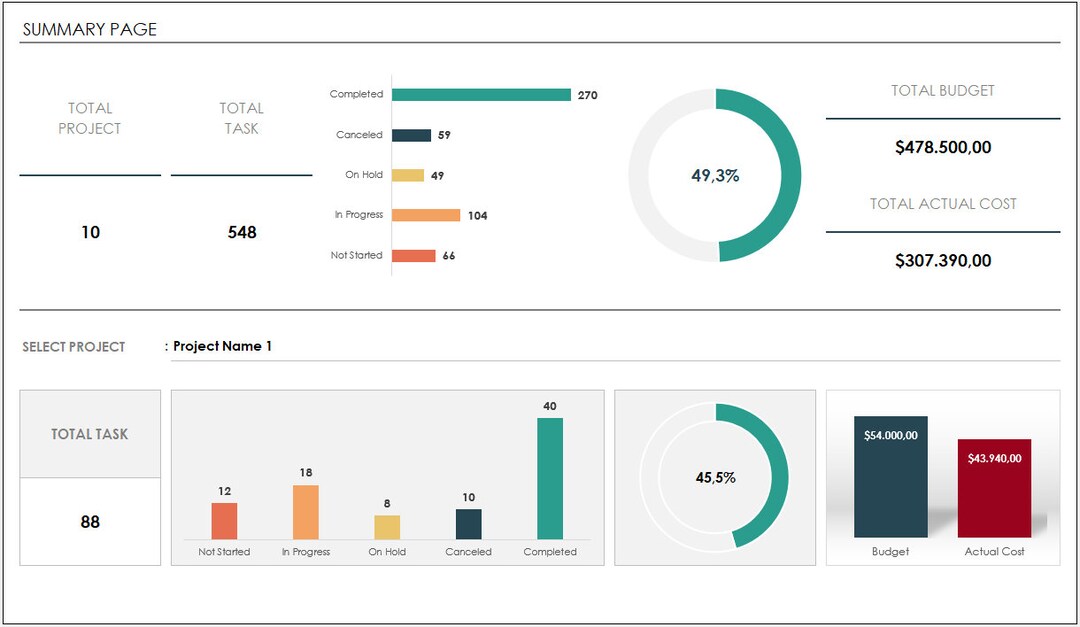The height and width of the screenshot is (627, 1080).
Task: Open the Project Name 1 selector
Action: 222,346
